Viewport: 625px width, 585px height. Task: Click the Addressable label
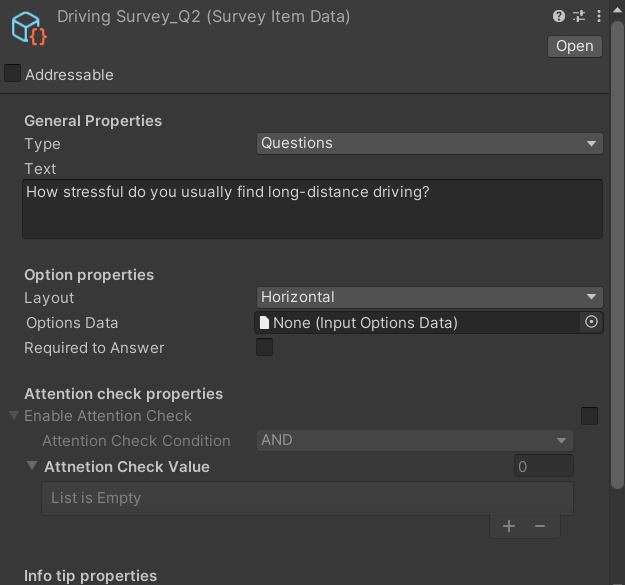tap(69, 75)
